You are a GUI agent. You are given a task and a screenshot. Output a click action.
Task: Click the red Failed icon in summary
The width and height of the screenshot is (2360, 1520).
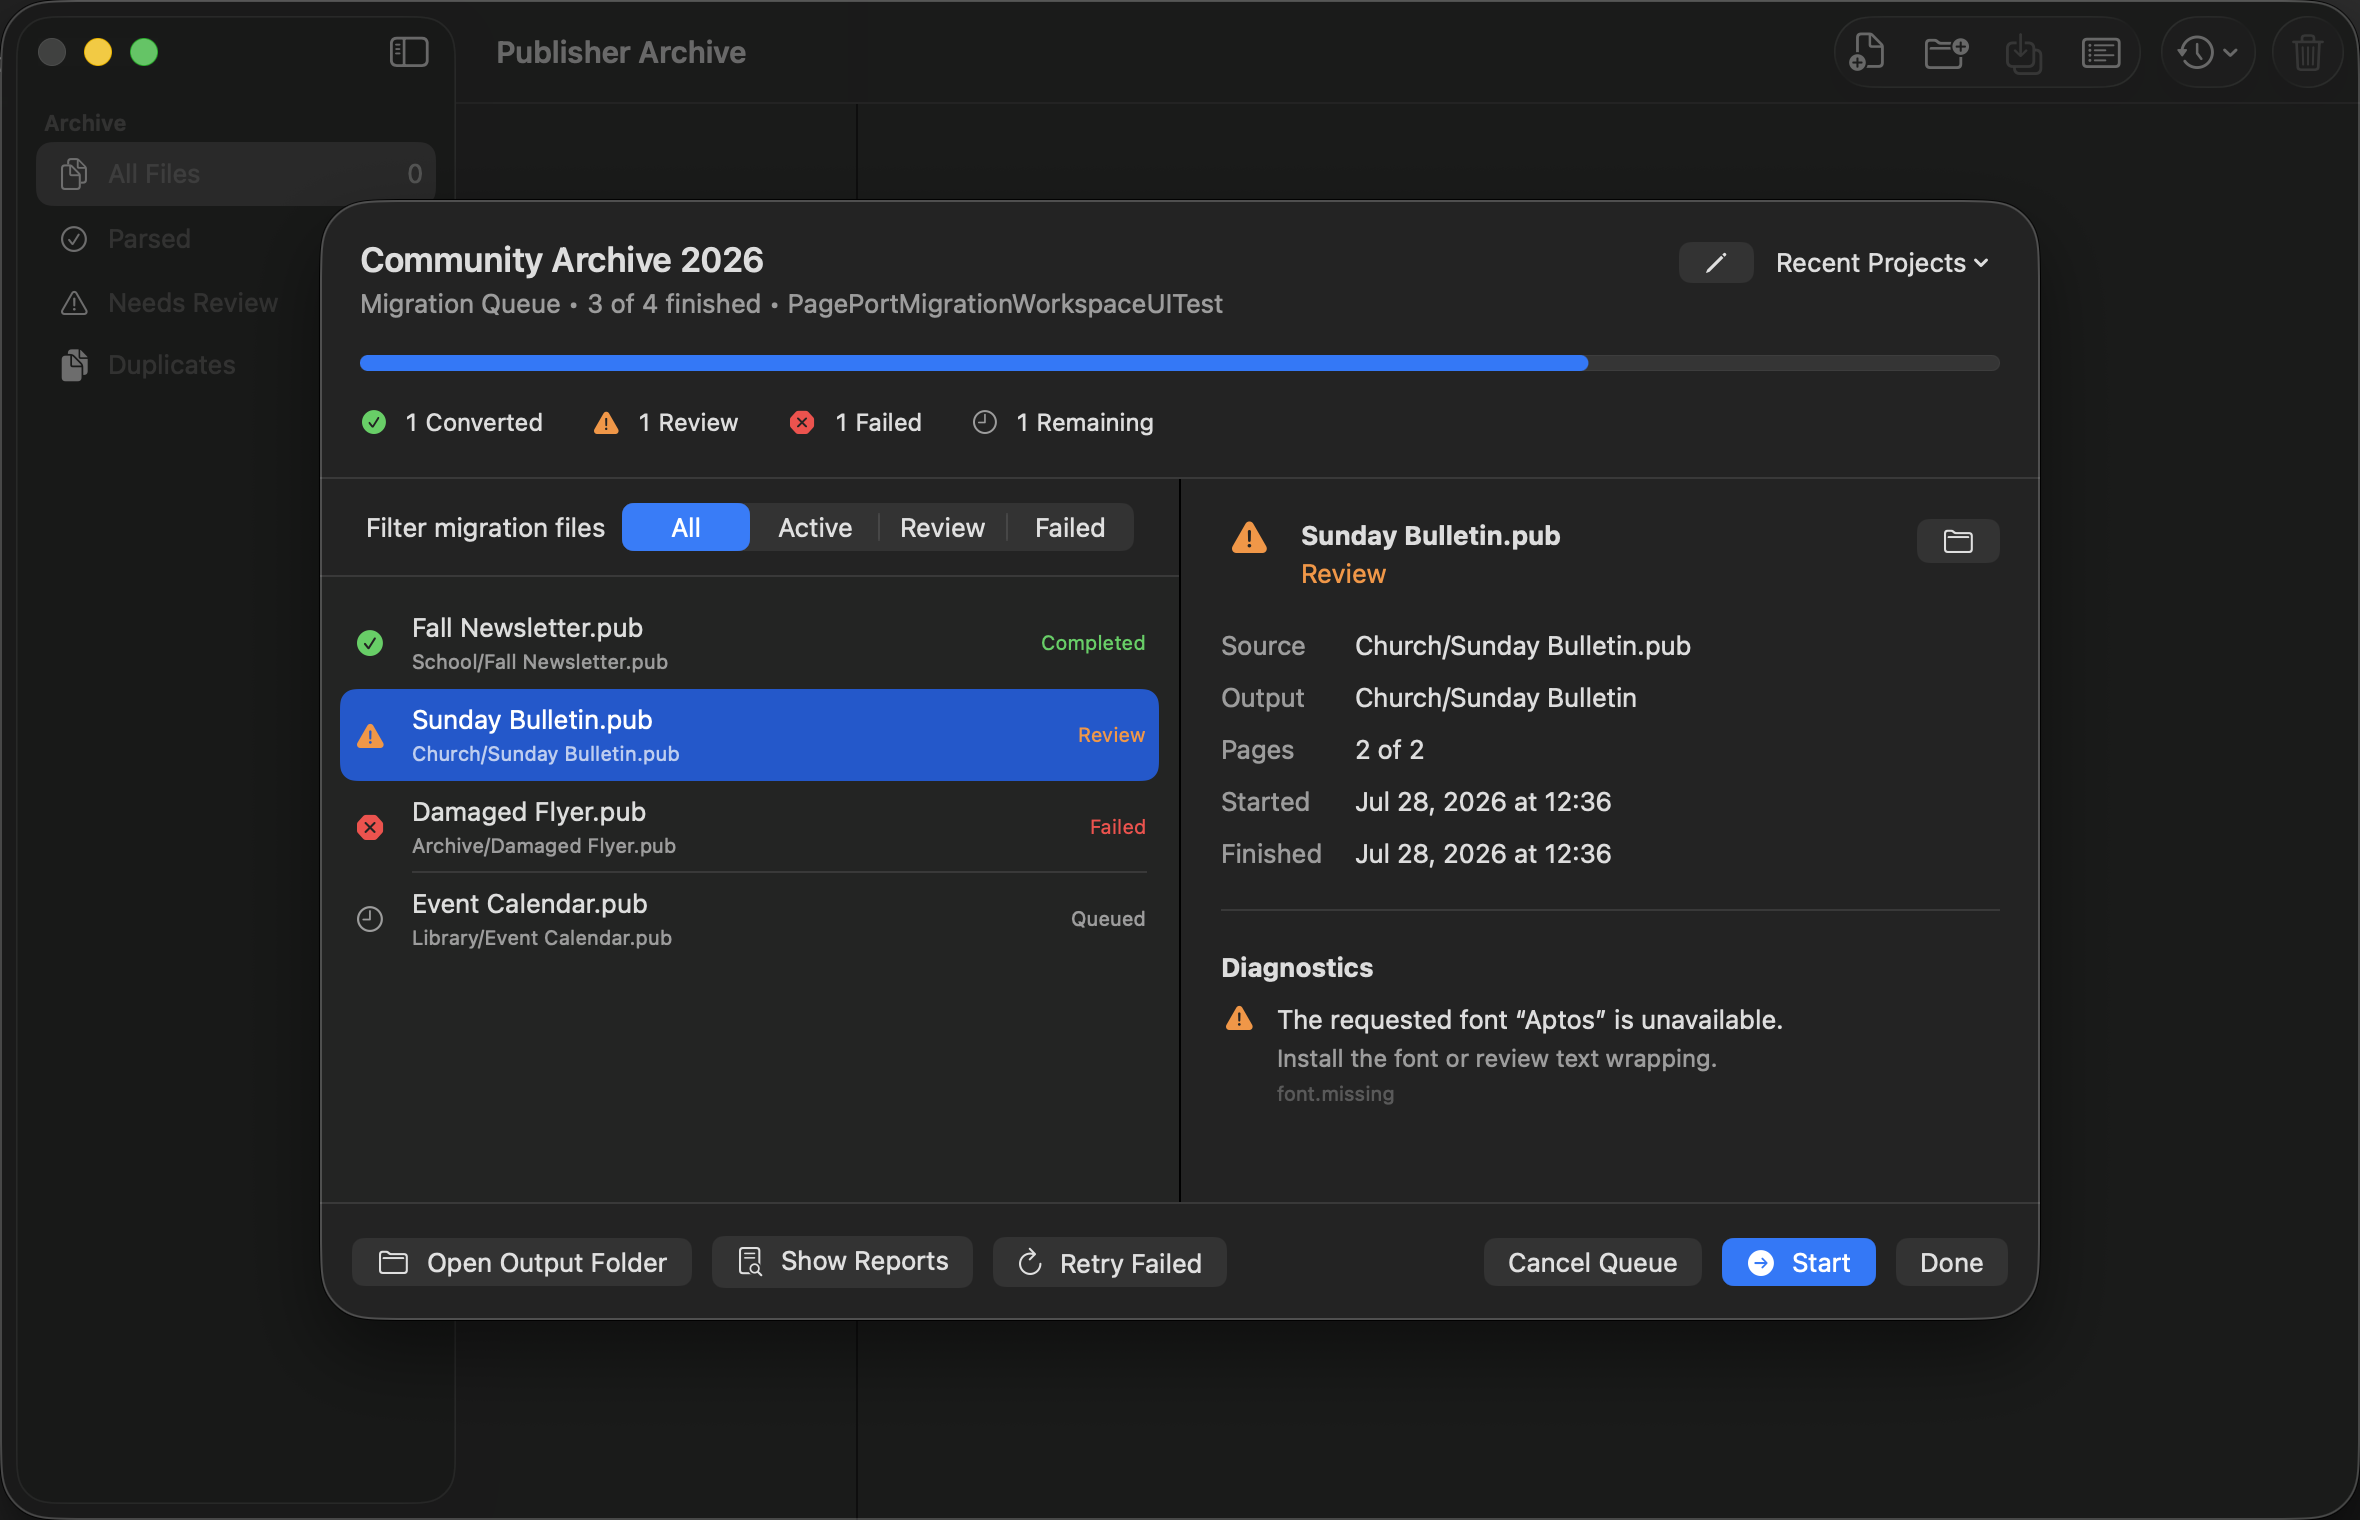click(x=802, y=423)
